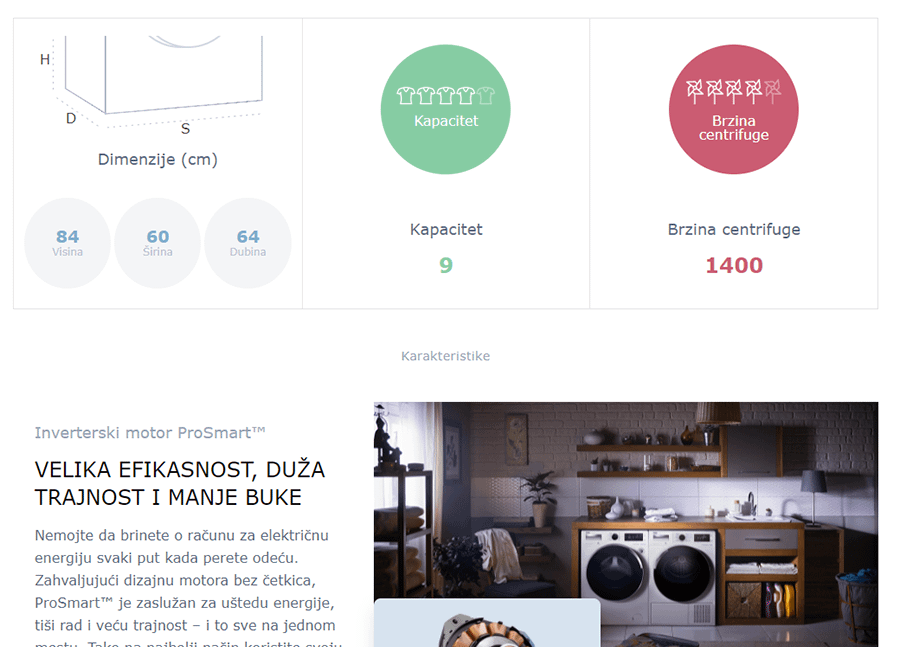Screen dimensions: 899x647
Task: Select the 64 Dubina circle
Action: 248,243
